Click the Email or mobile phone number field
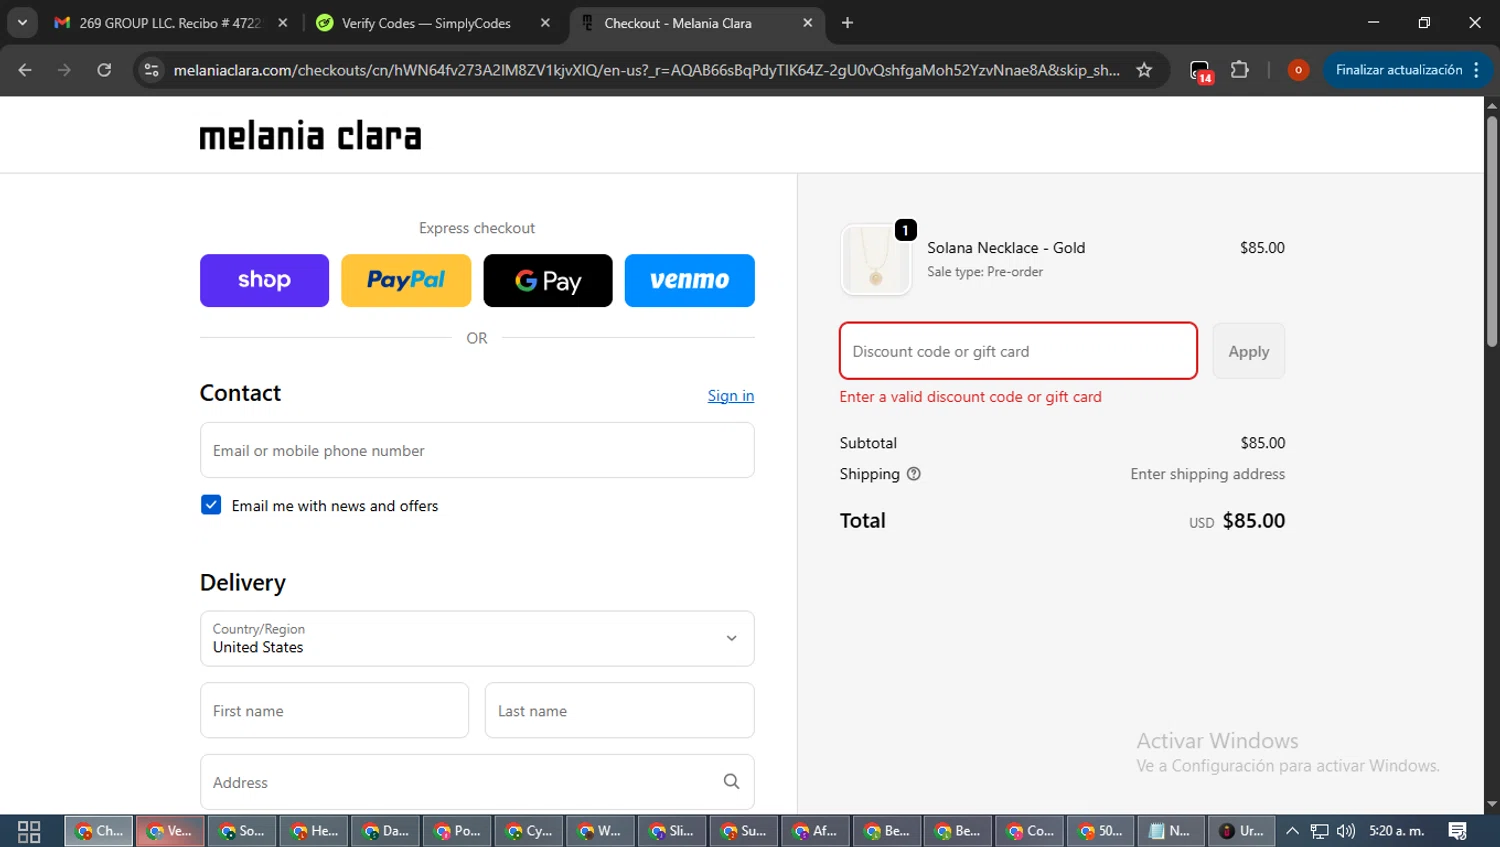Screen dimensions: 1500x847 click(477, 450)
